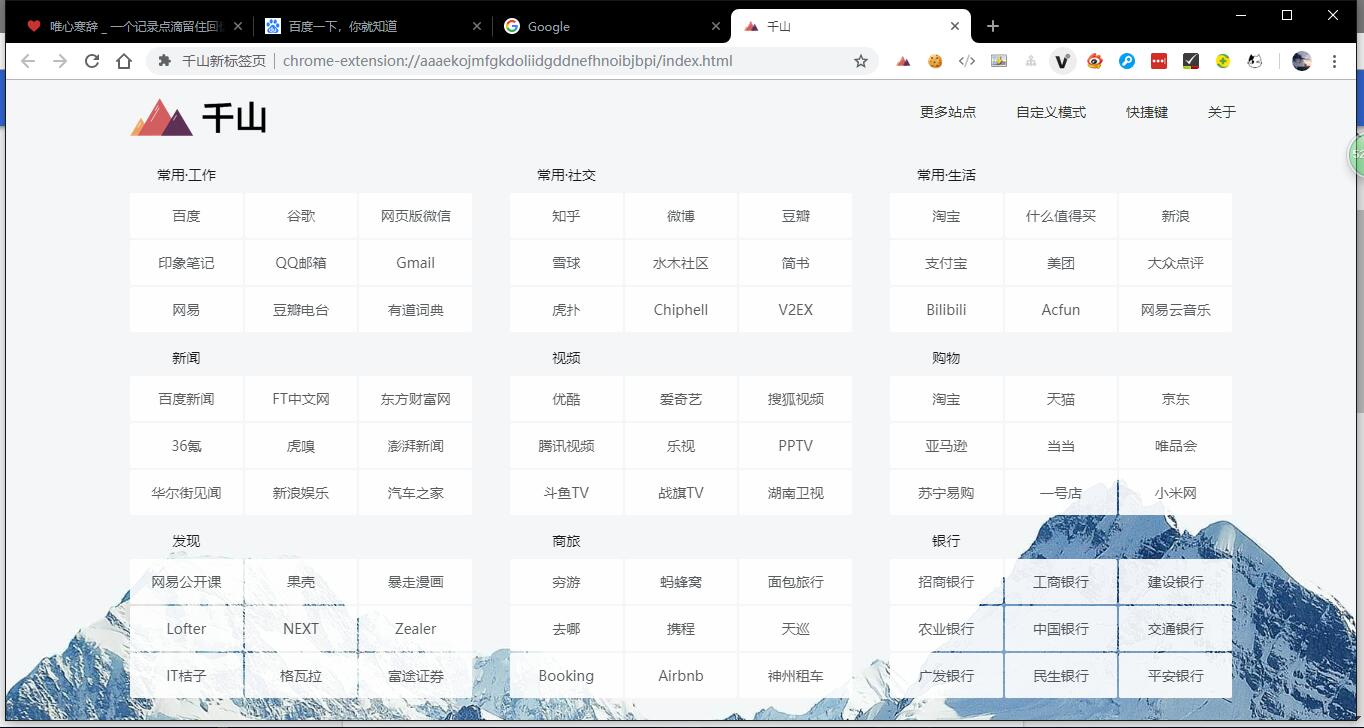Open the 什么值得买 tile
This screenshot has width=1364, height=728.
1061,216
